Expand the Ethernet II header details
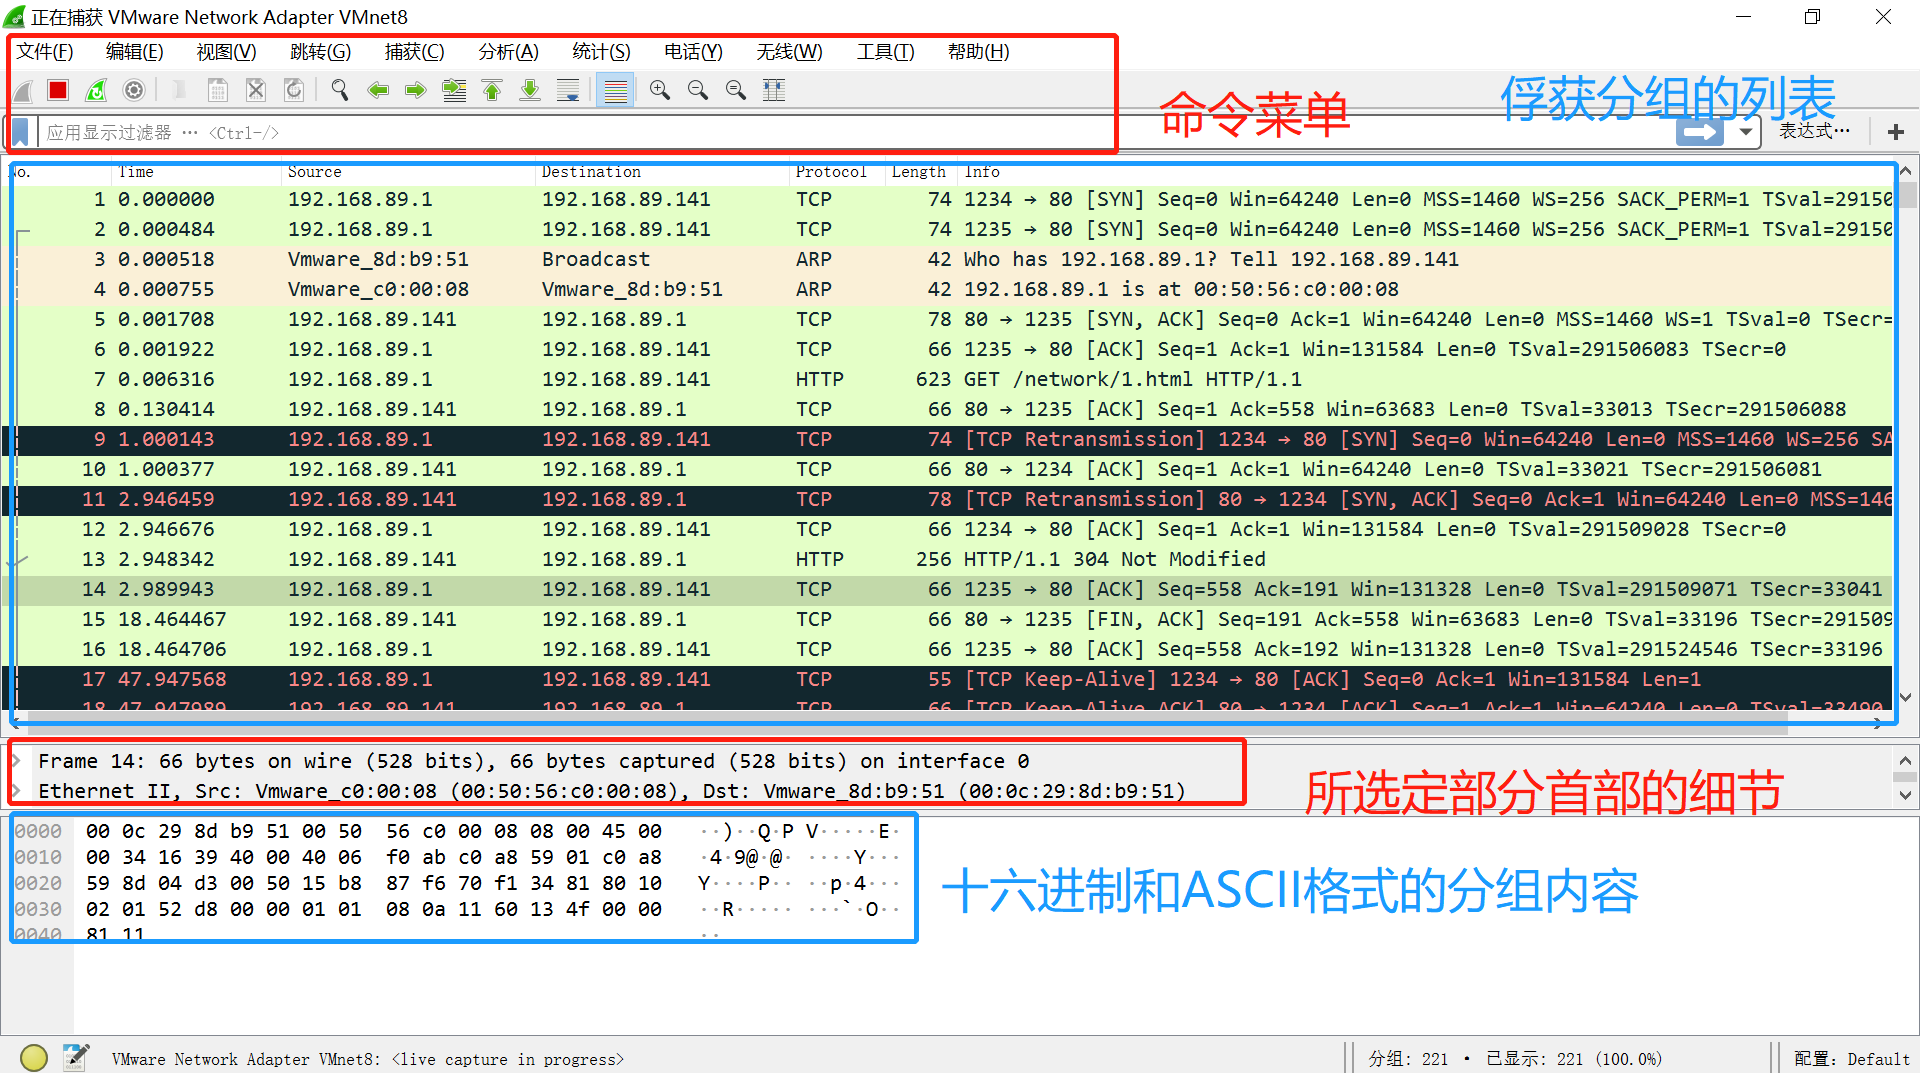1920x1073 pixels. point(16,791)
